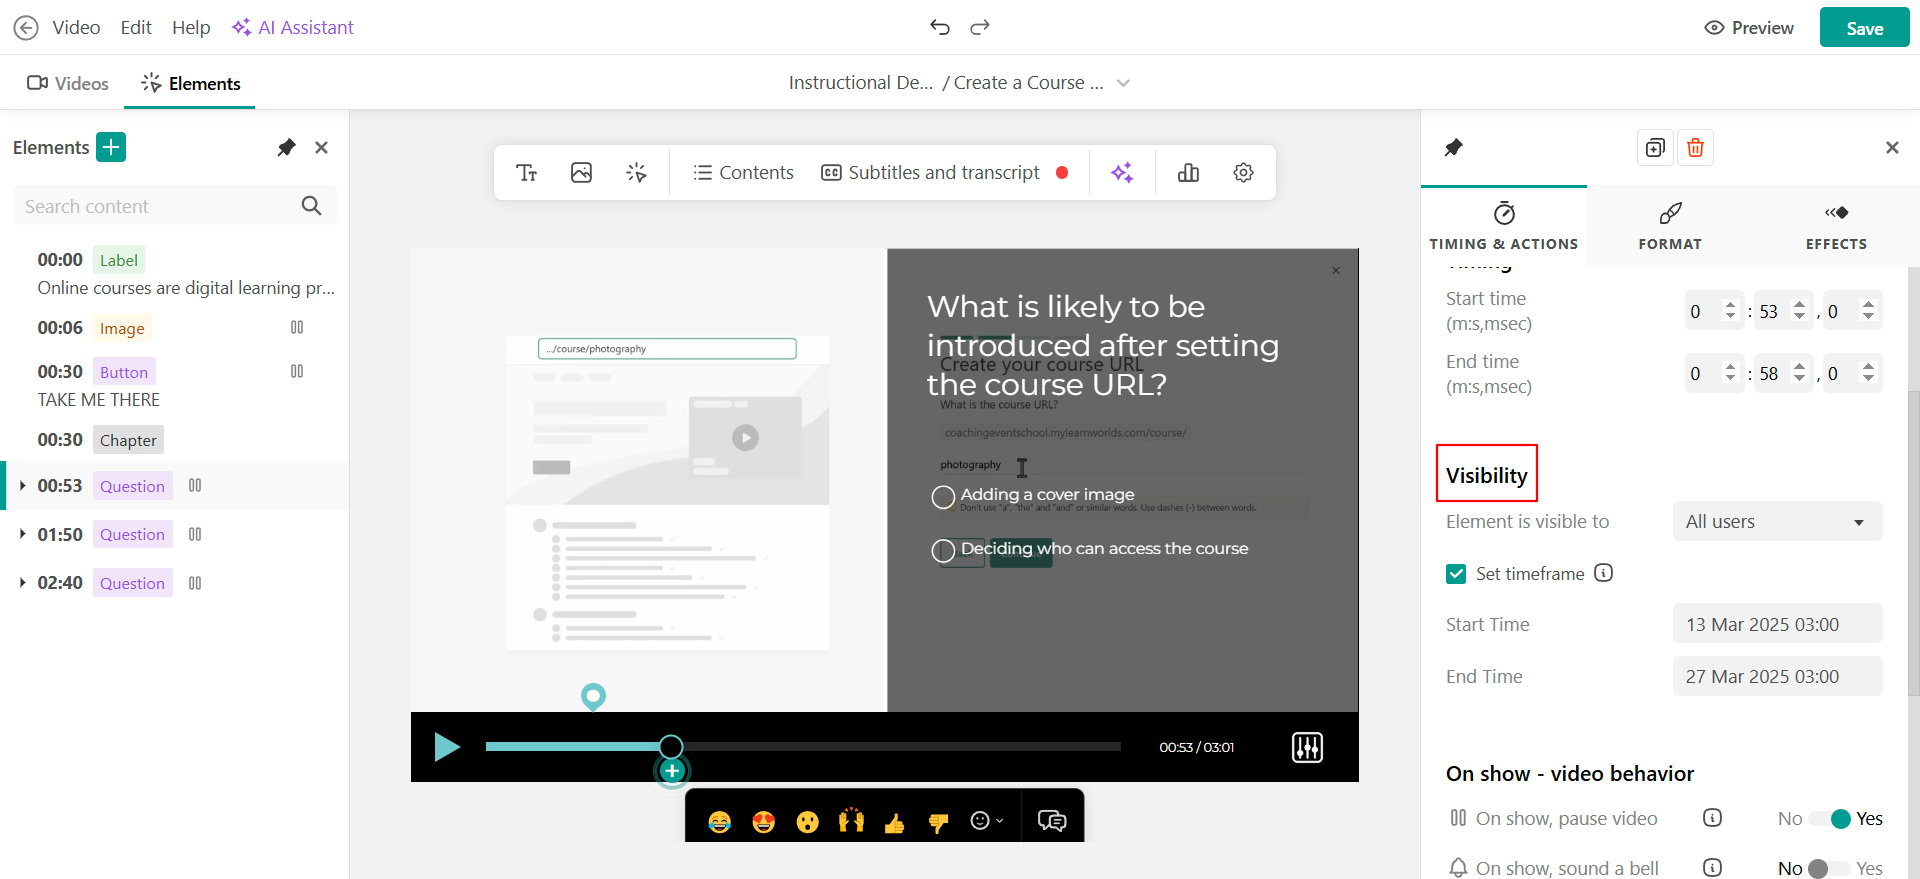
Task: Undo the last action
Action: (939, 27)
